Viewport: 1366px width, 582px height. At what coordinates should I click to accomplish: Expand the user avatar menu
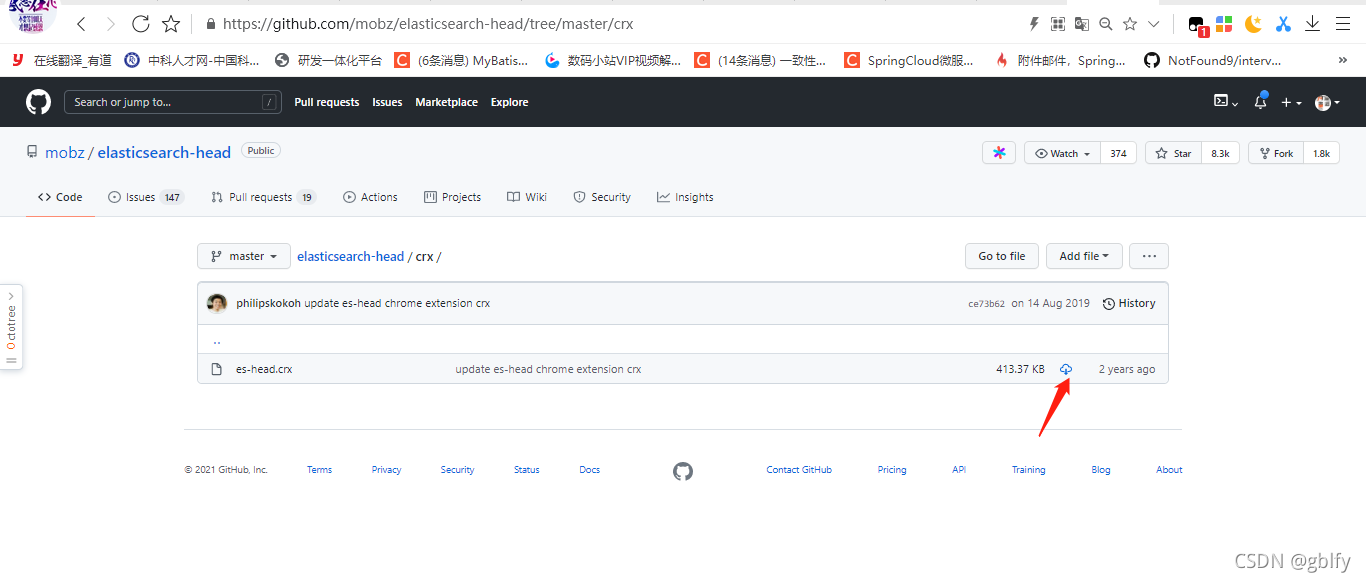pos(1327,102)
